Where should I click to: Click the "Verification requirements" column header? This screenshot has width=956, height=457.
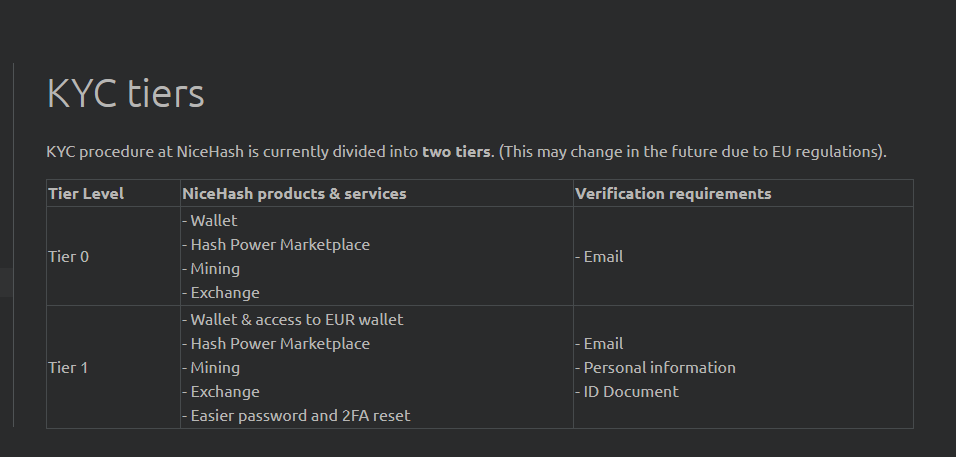(673, 193)
